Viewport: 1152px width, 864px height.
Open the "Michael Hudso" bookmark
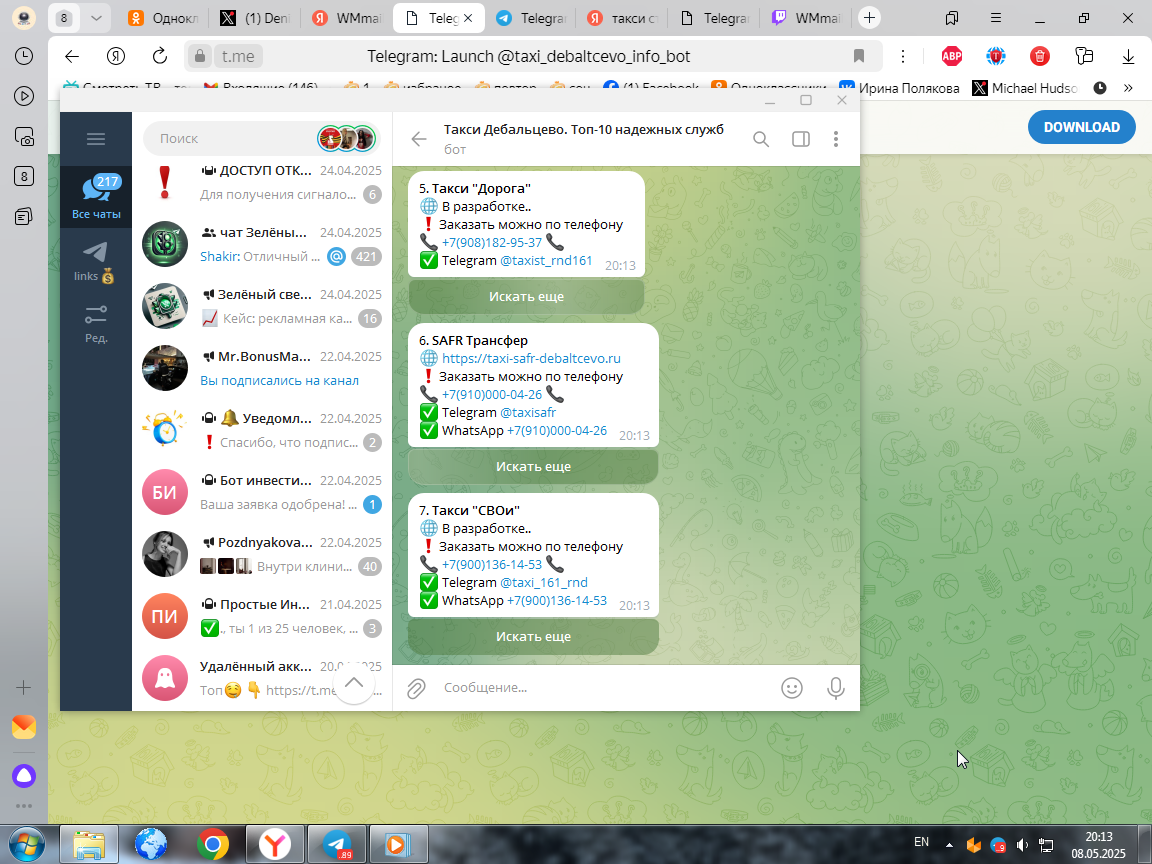pyautogui.click(x=1024, y=88)
